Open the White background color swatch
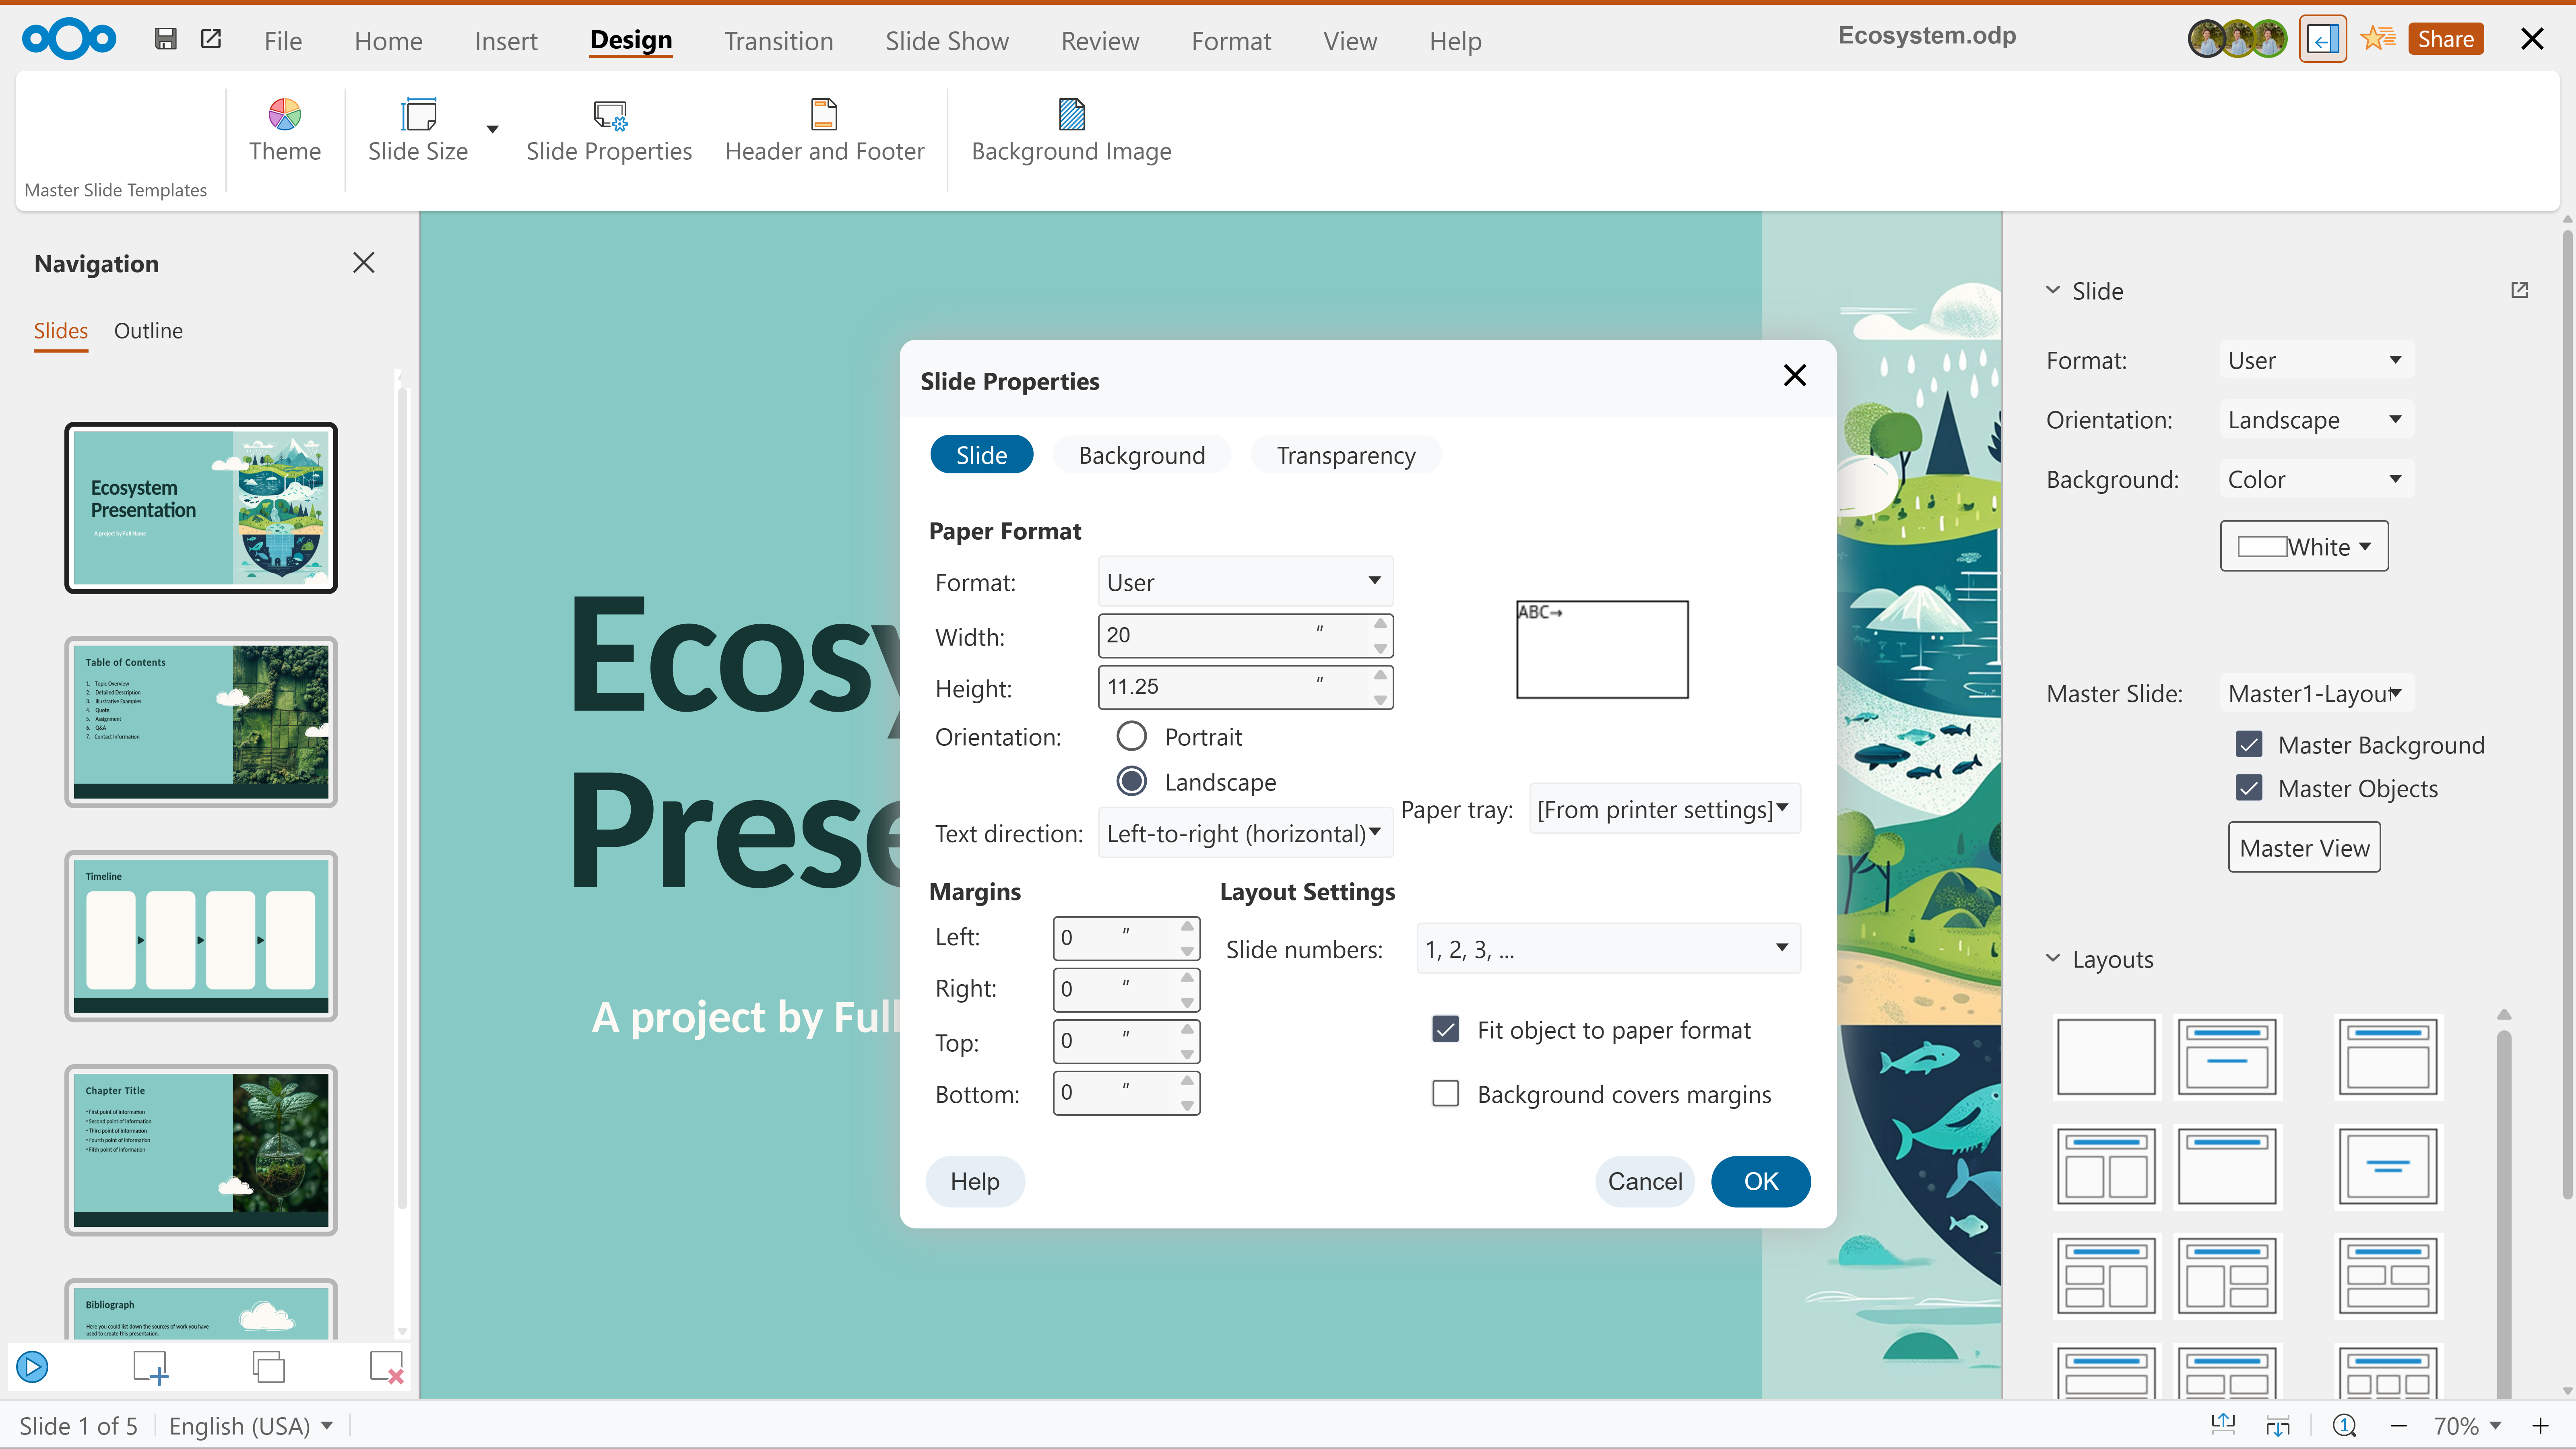The height and width of the screenshot is (1449, 2576). point(2303,546)
